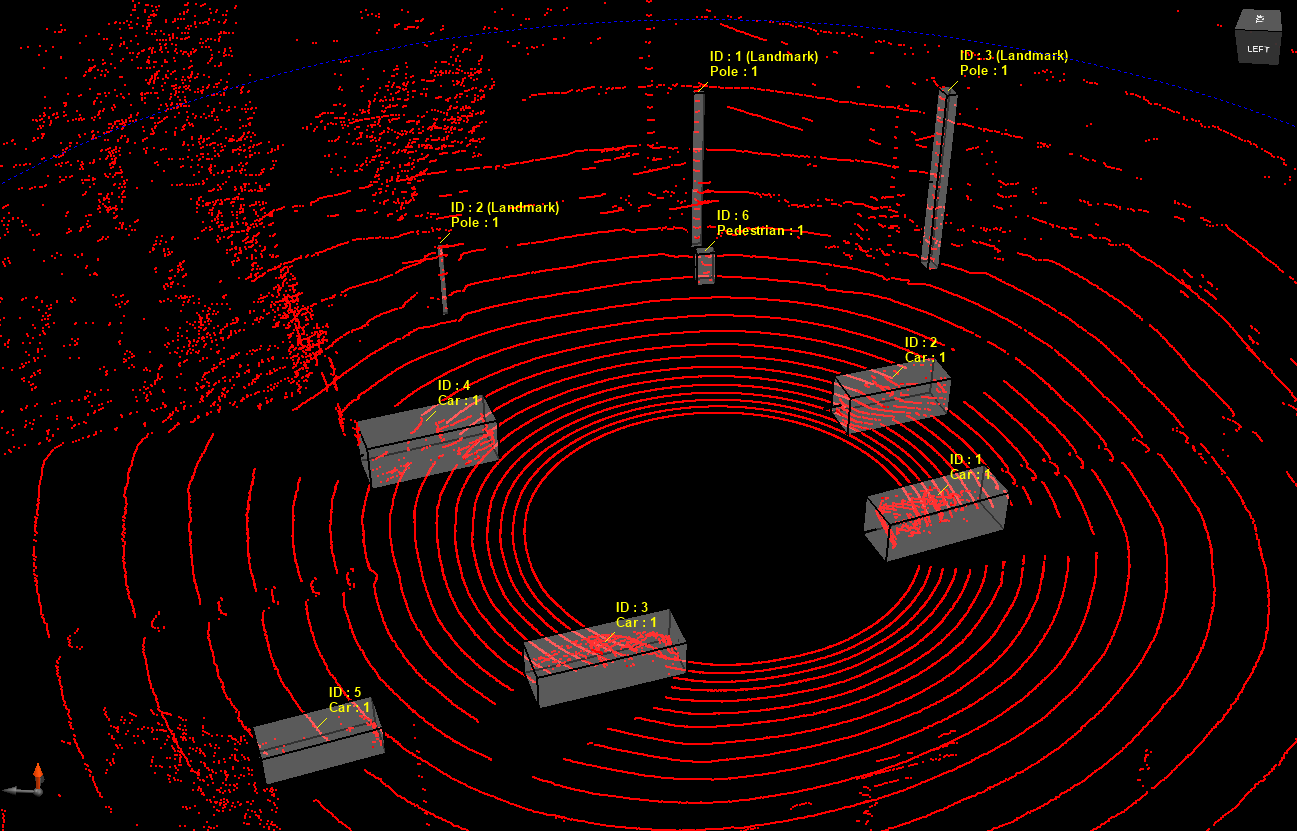Select the Landmark ID 3 pole bounding box
This screenshot has width=1297, height=831.
point(938,180)
